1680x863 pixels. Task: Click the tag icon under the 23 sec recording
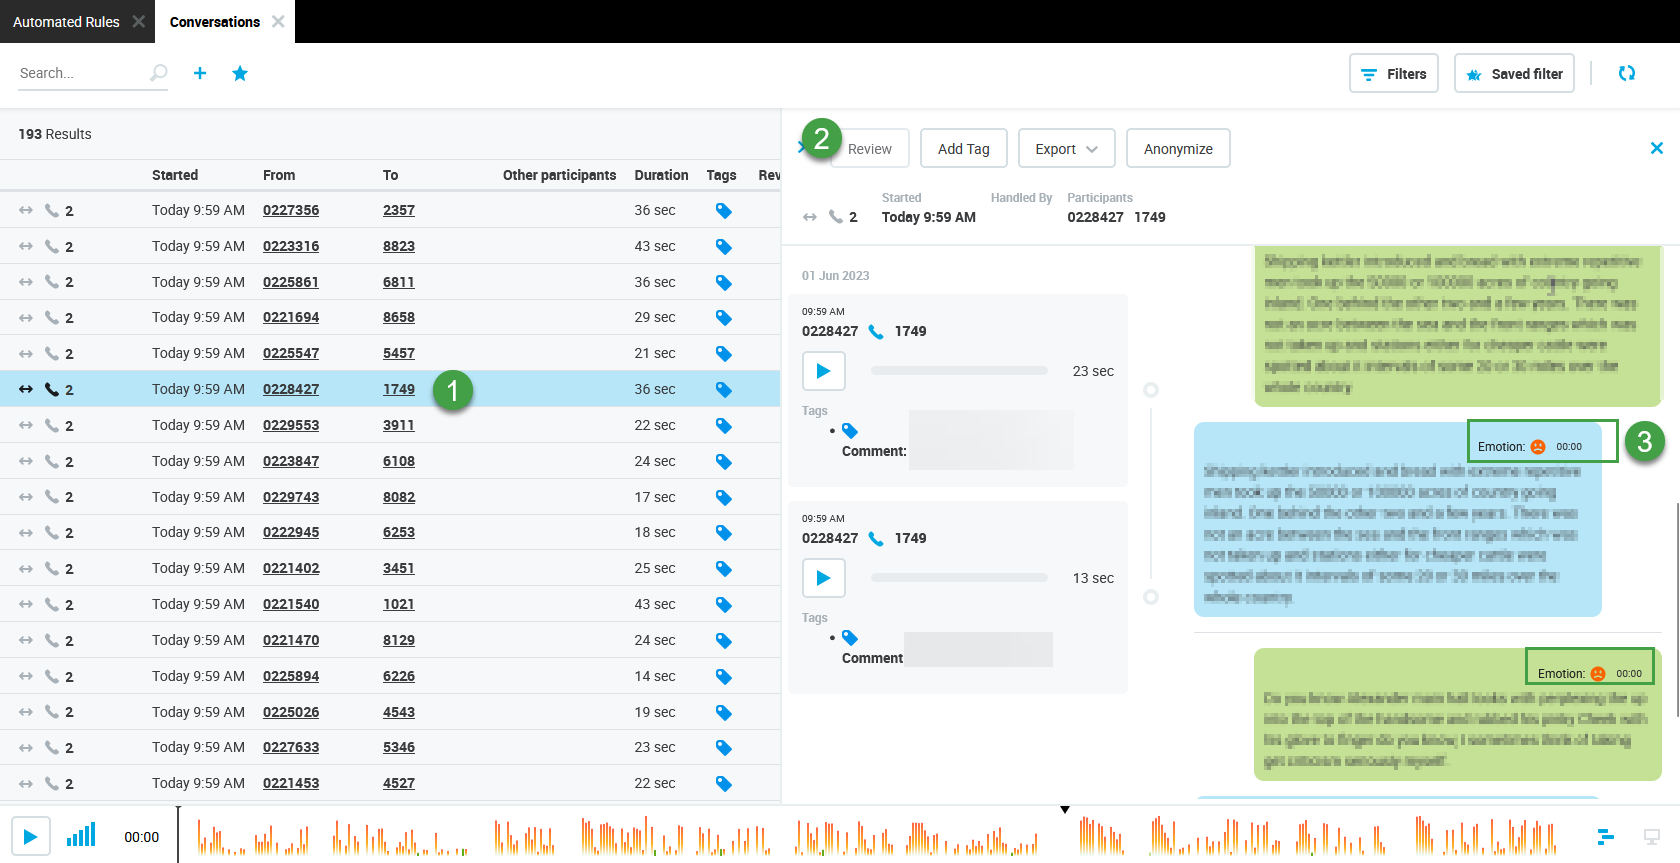point(850,431)
